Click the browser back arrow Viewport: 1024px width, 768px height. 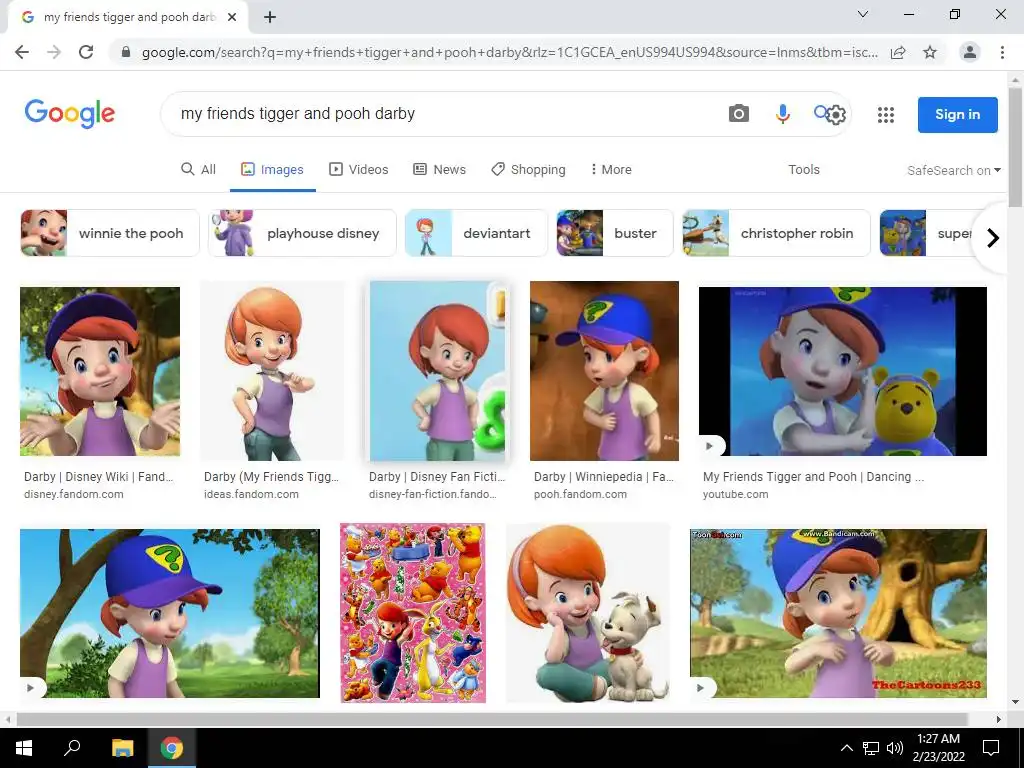click(22, 52)
